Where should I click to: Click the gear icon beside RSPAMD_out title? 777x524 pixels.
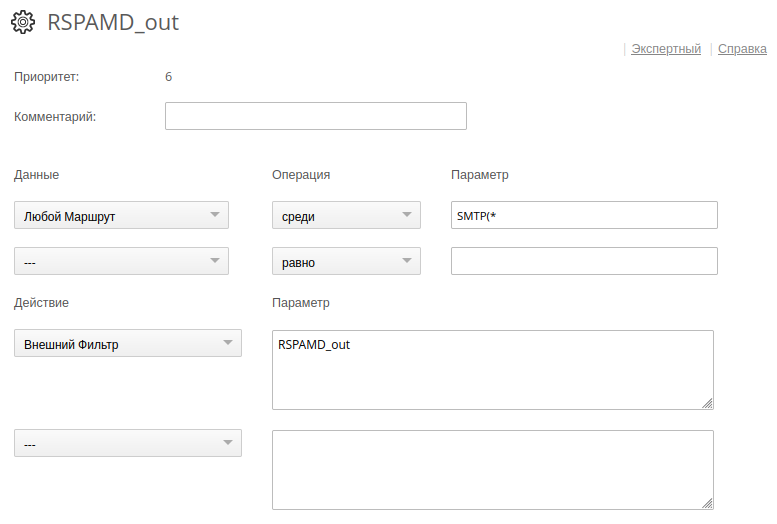tap(23, 23)
